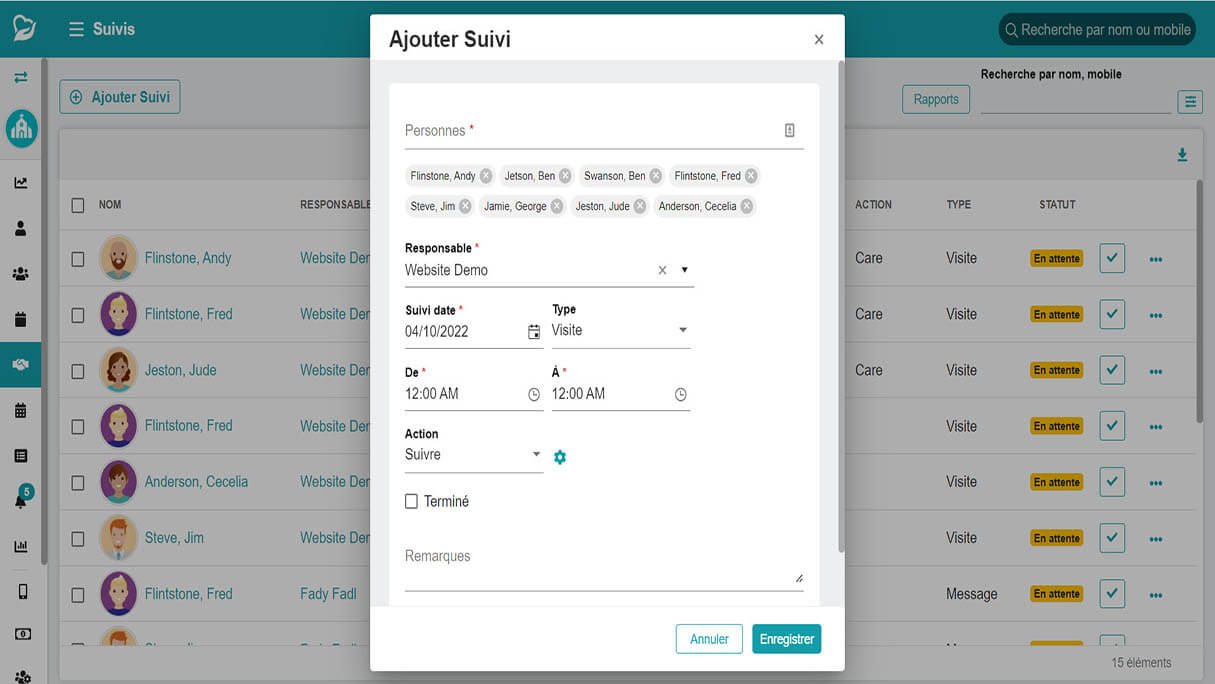The image size is (1215, 684).
Task: Open the single person sidebar icon
Action: (x=21, y=228)
